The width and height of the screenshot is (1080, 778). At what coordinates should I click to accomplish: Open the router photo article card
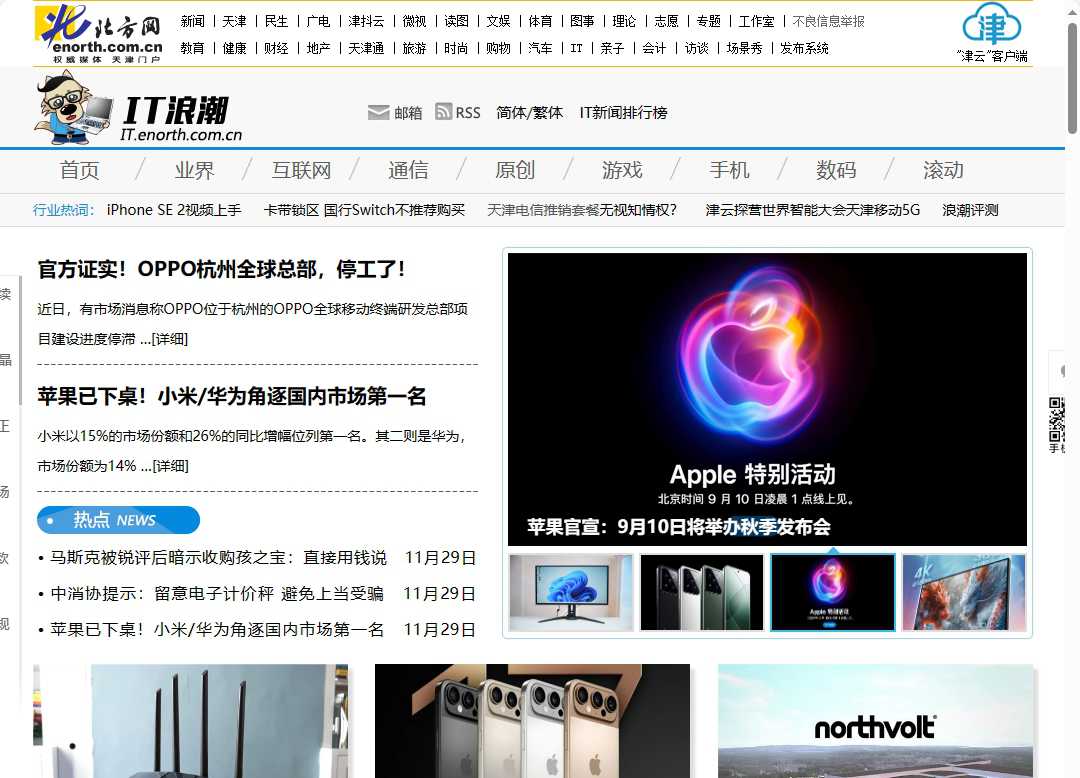click(x=191, y=721)
